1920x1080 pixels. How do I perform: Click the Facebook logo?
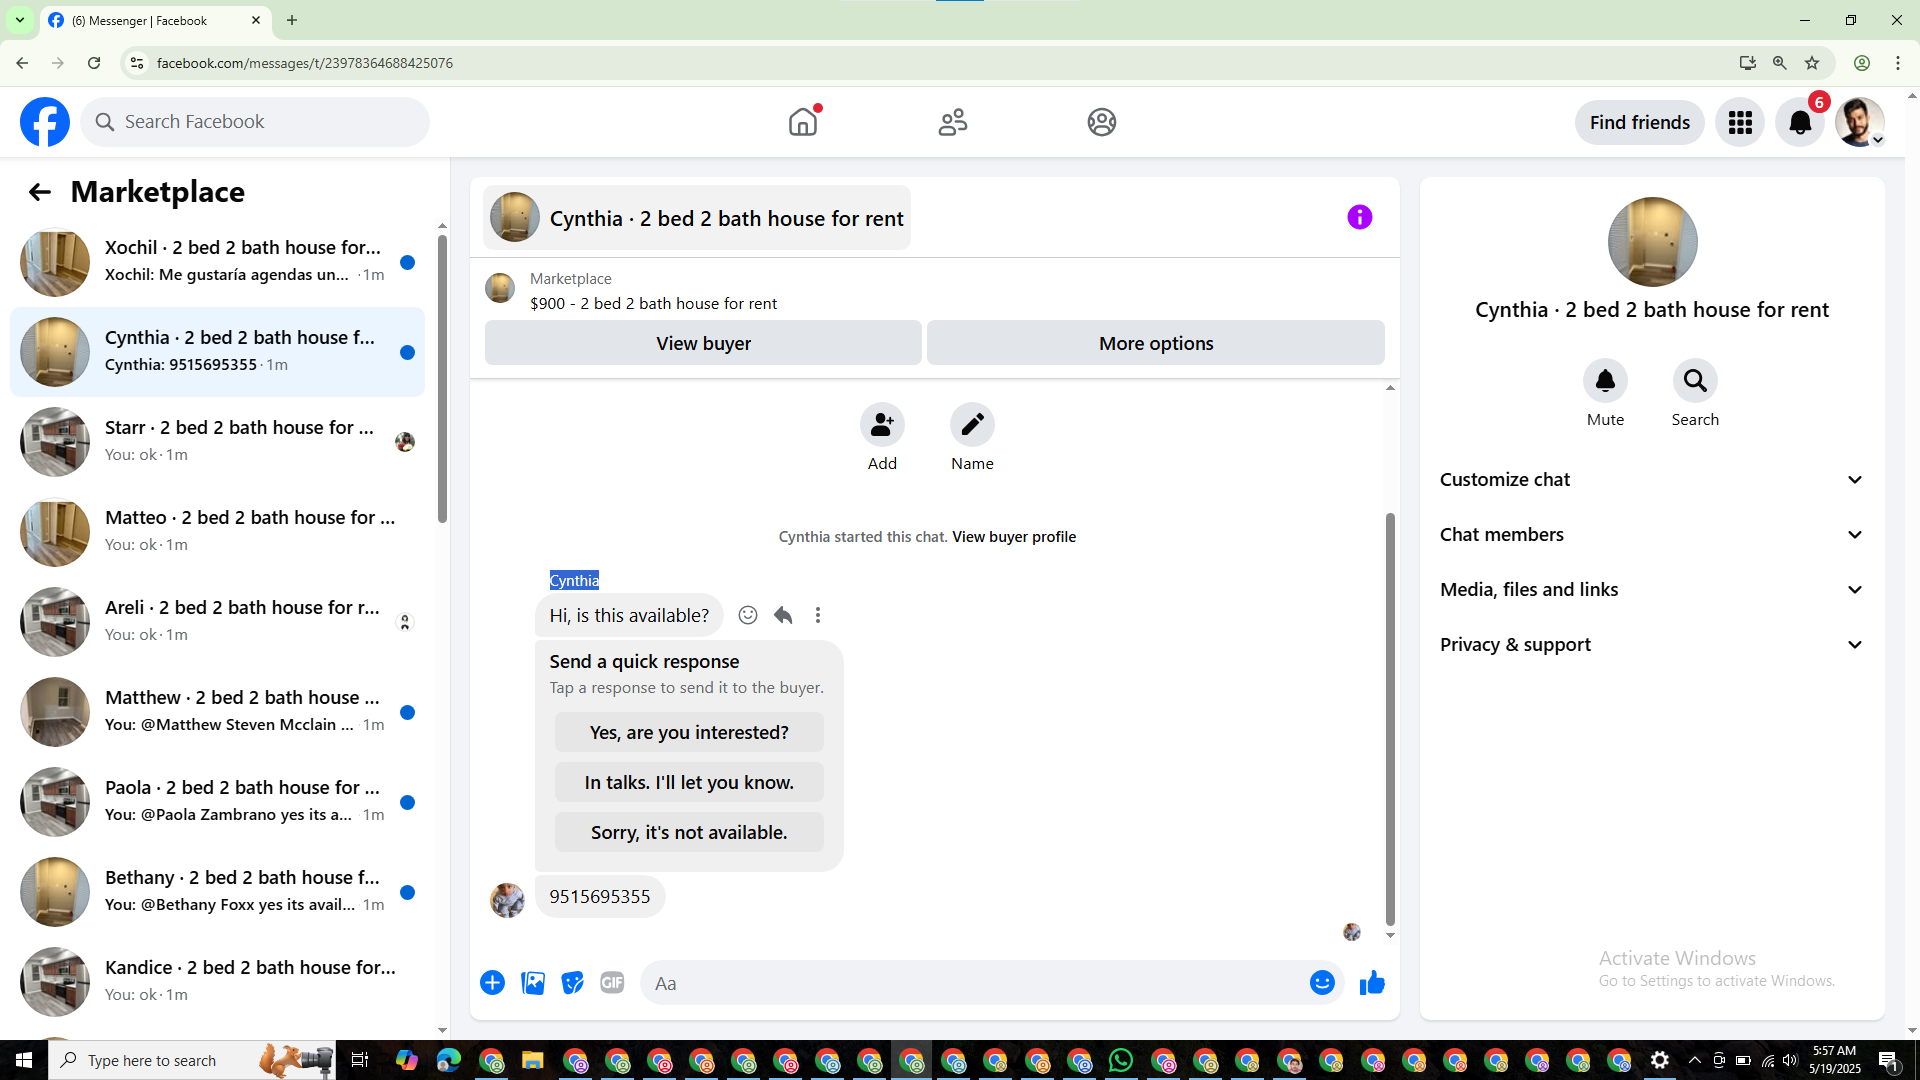[x=45, y=122]
